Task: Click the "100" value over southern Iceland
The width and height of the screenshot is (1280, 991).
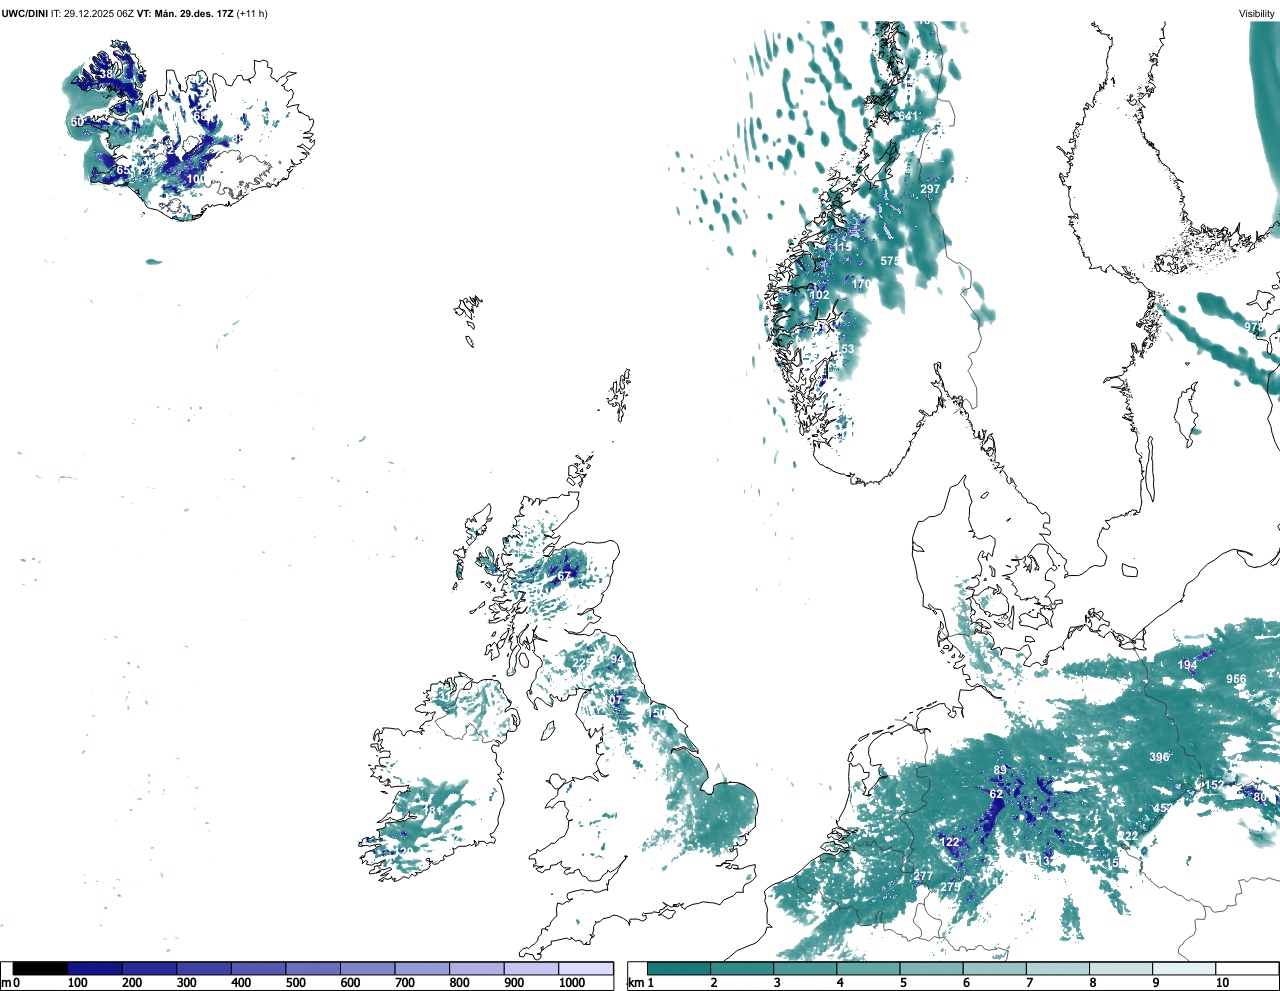Action: (197, 180)
